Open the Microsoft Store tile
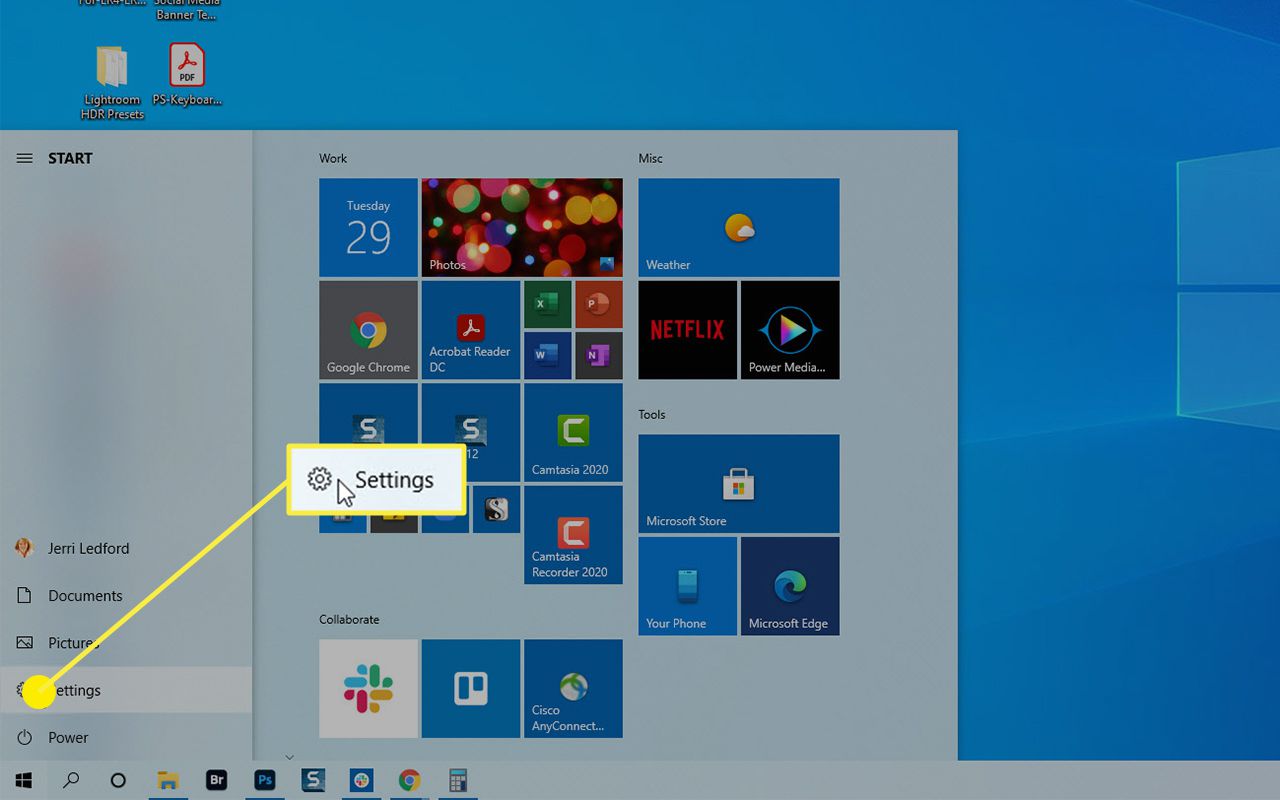The image size is (1280, 800). pyautogui.click(x=739, y=484)
